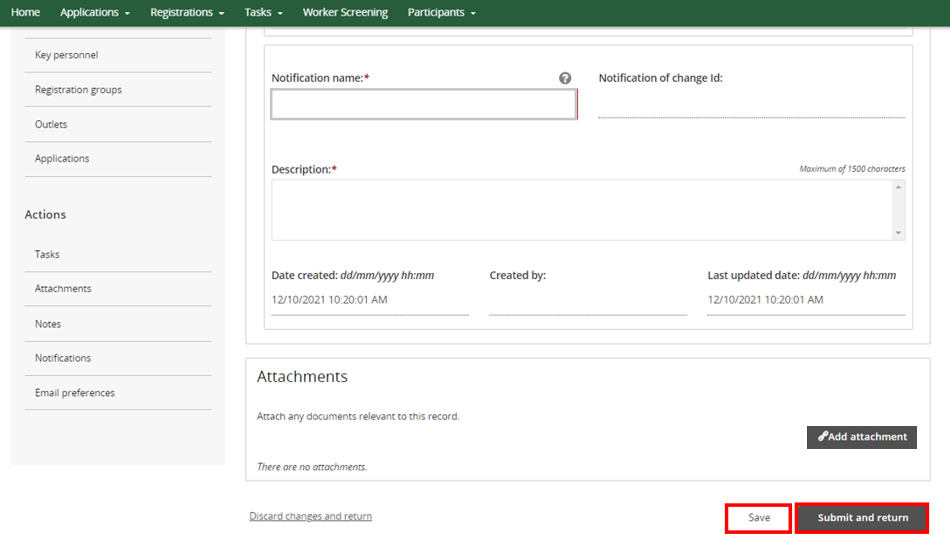Click the Notification name help icon

pos(565,78)
